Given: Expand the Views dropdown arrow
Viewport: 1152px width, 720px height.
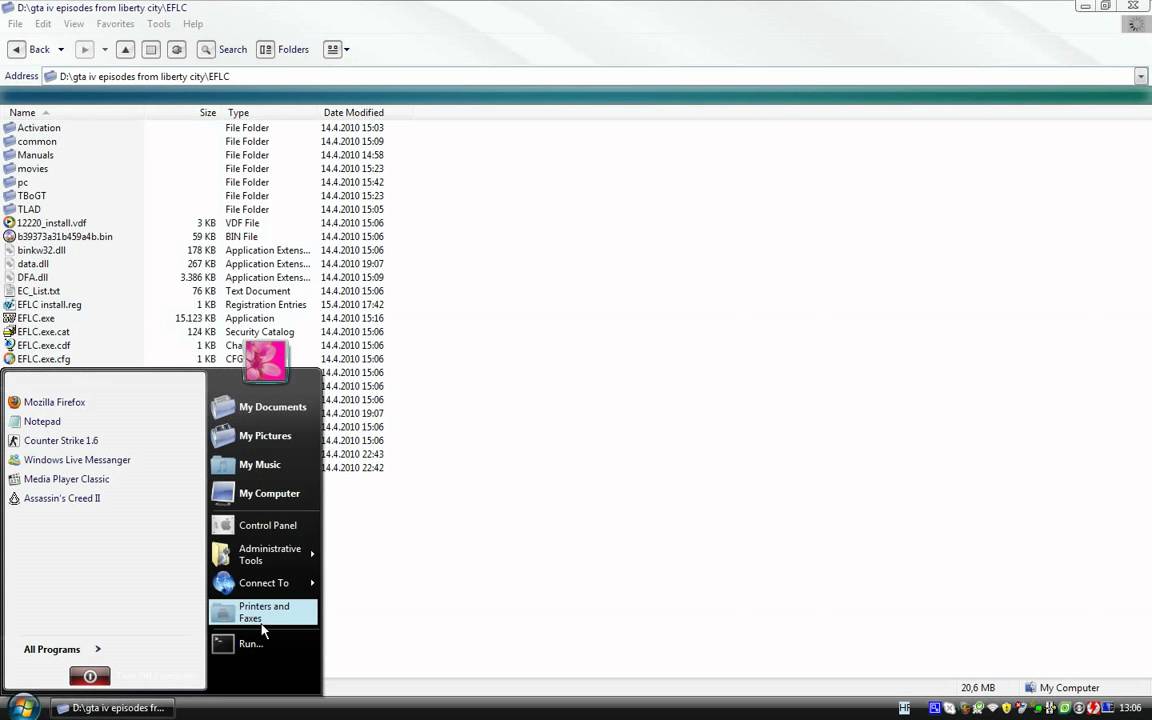Looking at the screenshot, I should click(x=347, y=49).
